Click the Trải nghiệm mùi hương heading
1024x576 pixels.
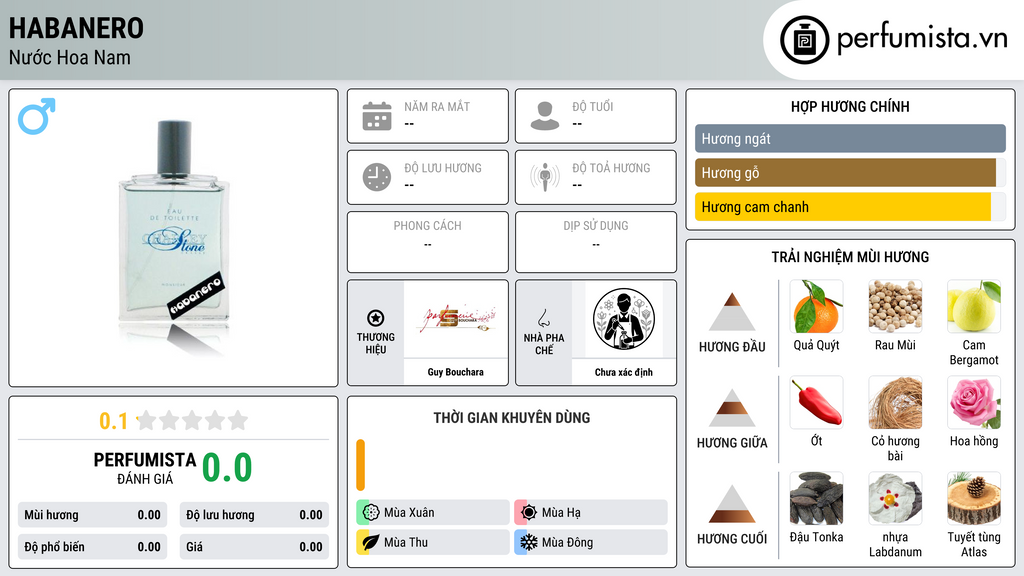pos(850,257)
